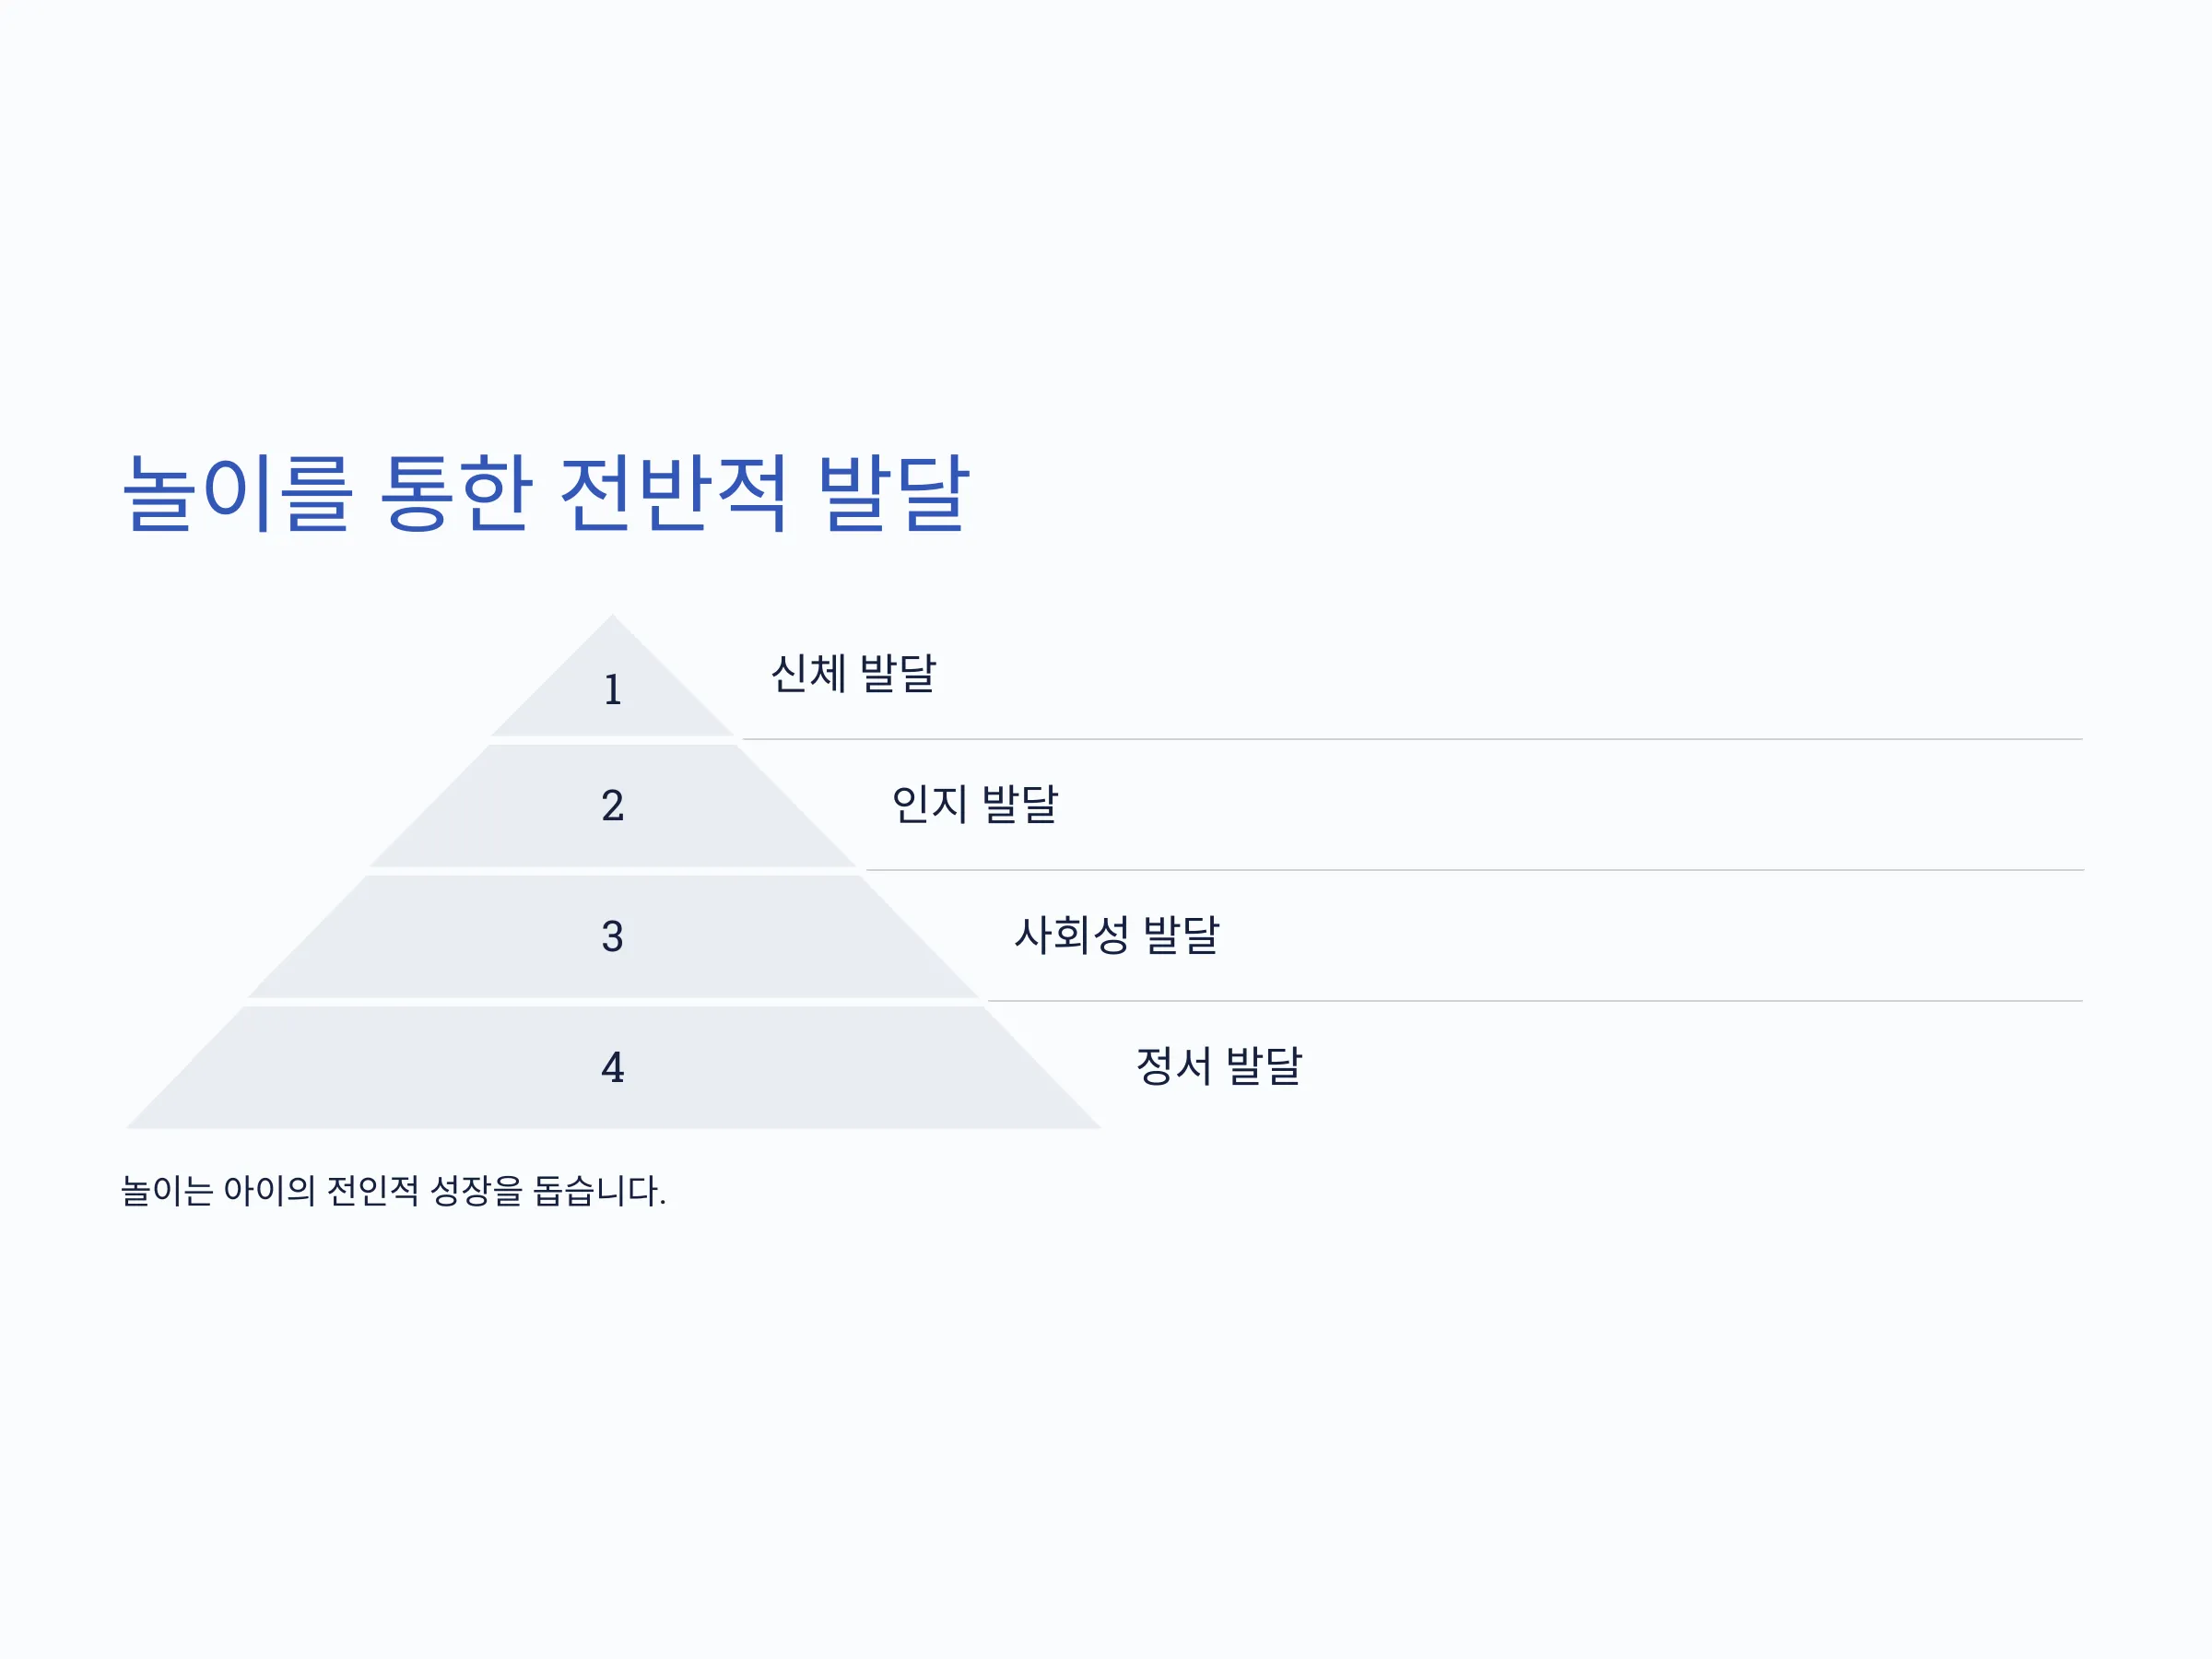Viewport: 2212px width, 1659px height.
Task: Select the 정서 발달 label
Action: [1218, 1066]
